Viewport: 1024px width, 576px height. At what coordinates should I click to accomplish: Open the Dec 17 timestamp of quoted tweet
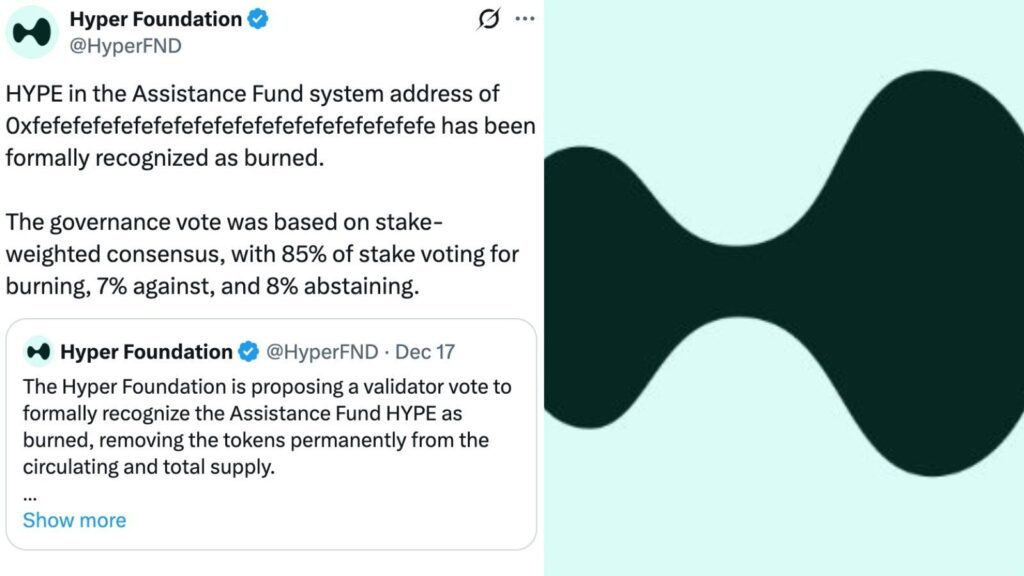[425, 352]
